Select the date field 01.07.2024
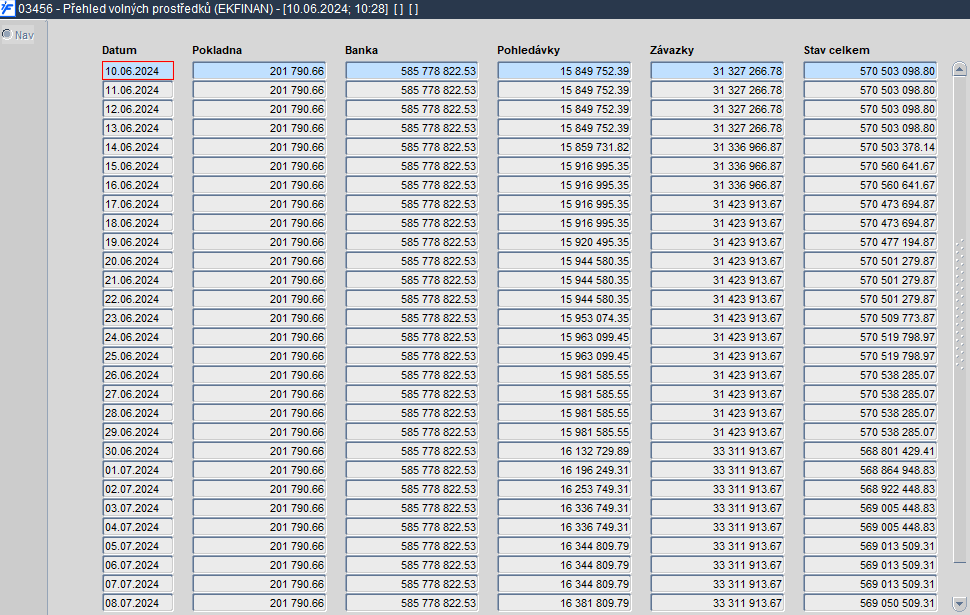 (x=138, y=470)
